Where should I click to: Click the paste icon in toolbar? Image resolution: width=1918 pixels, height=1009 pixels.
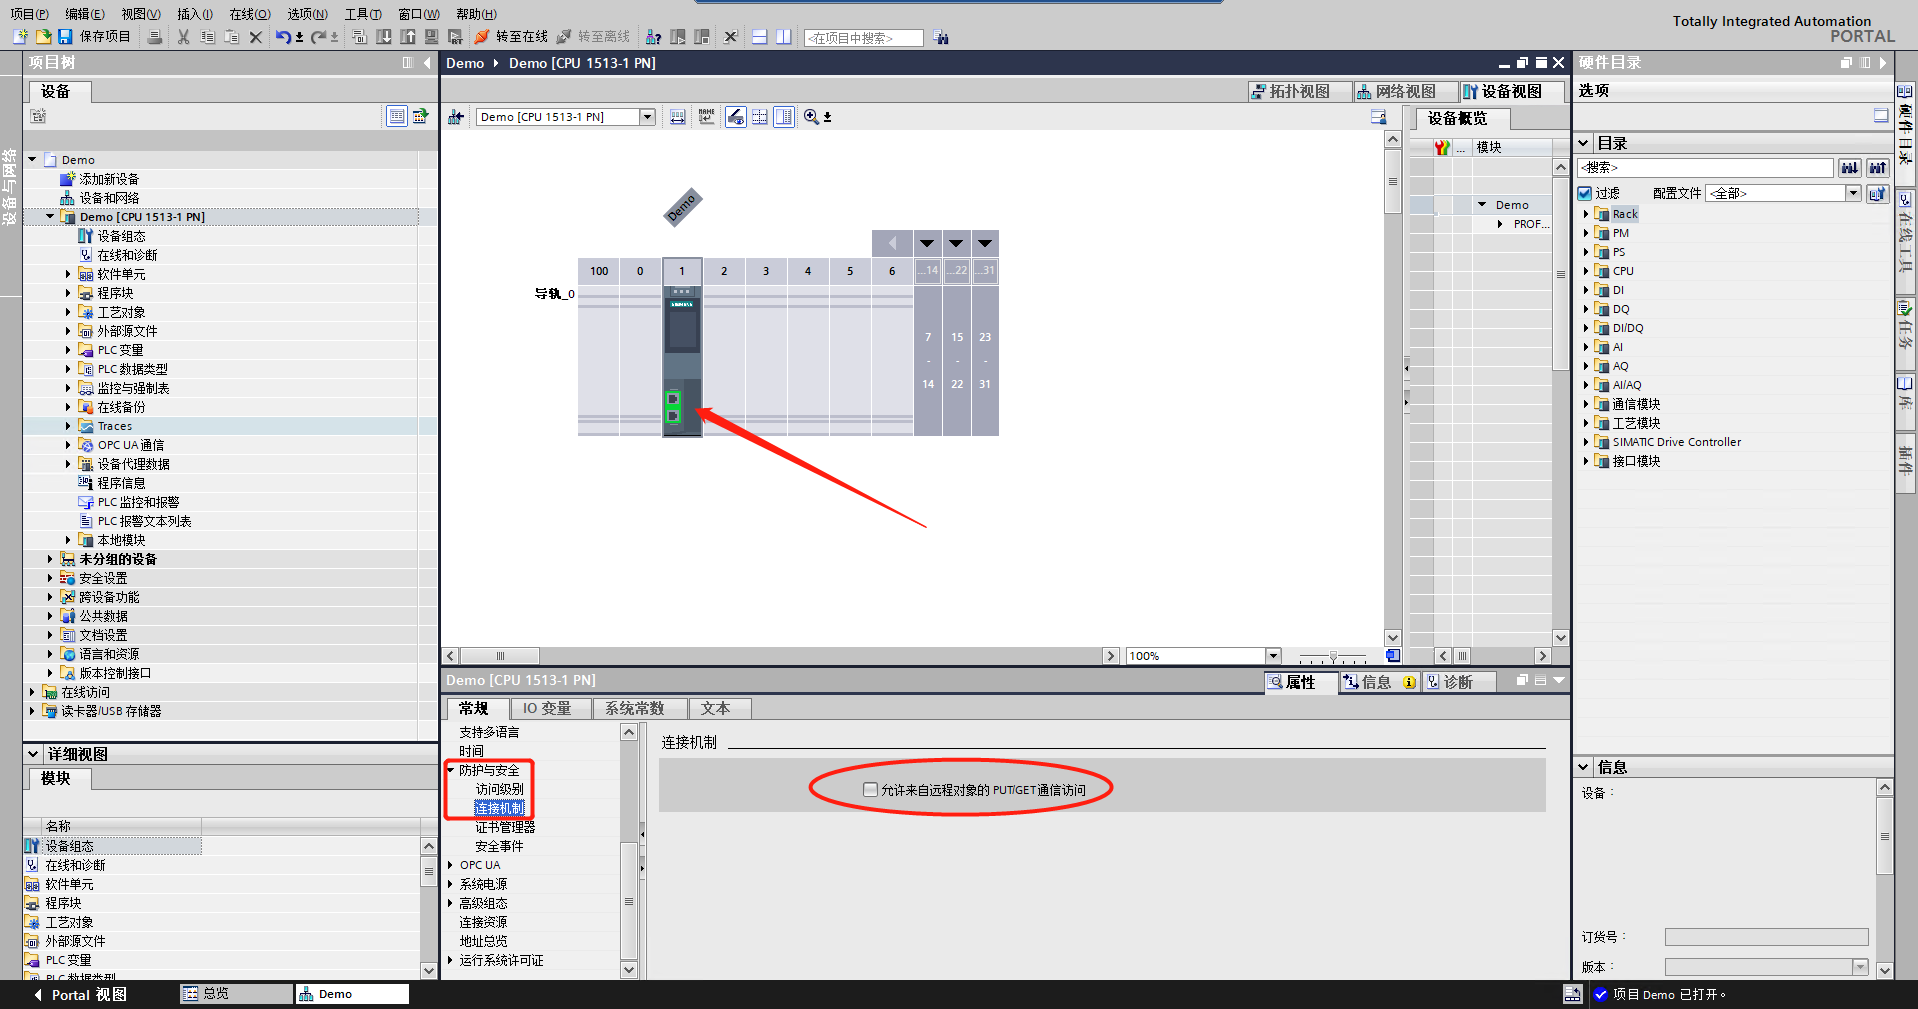click(232, 37)
